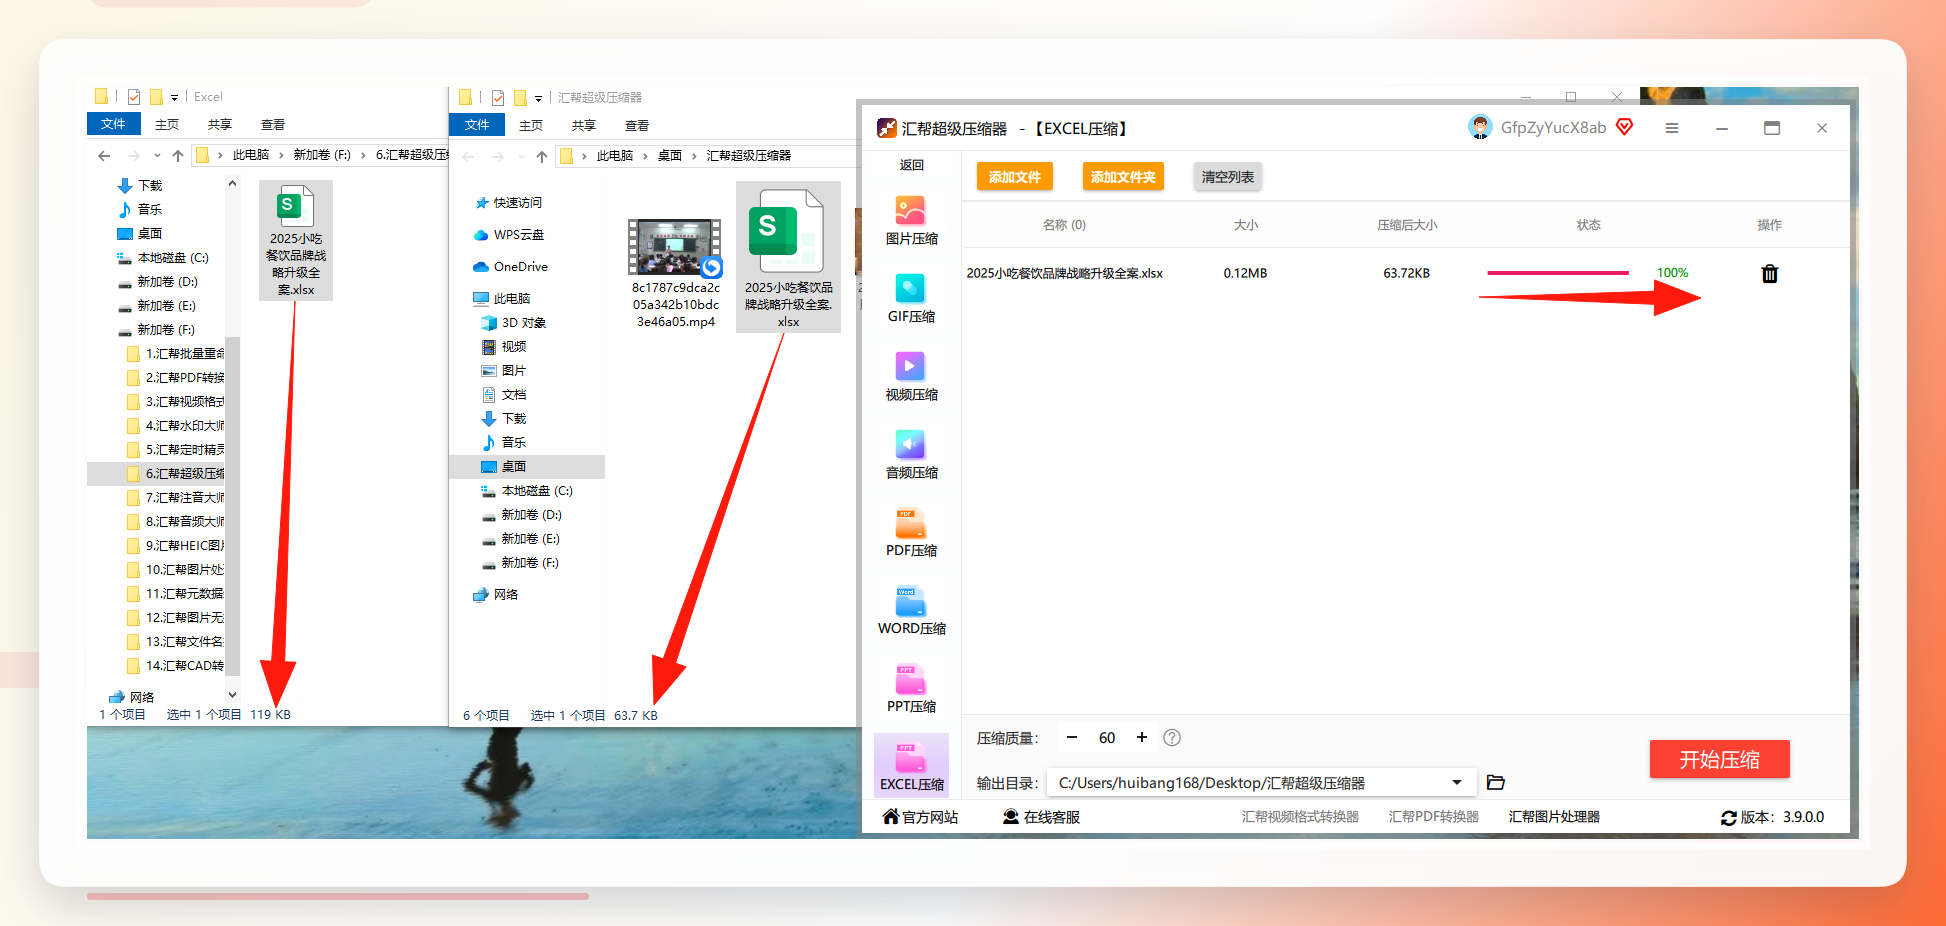Open the 查看 tab in the desktop Explorer window
Image resolution: width=1946 pixels, height=926 pixels.
click(637, 125)
